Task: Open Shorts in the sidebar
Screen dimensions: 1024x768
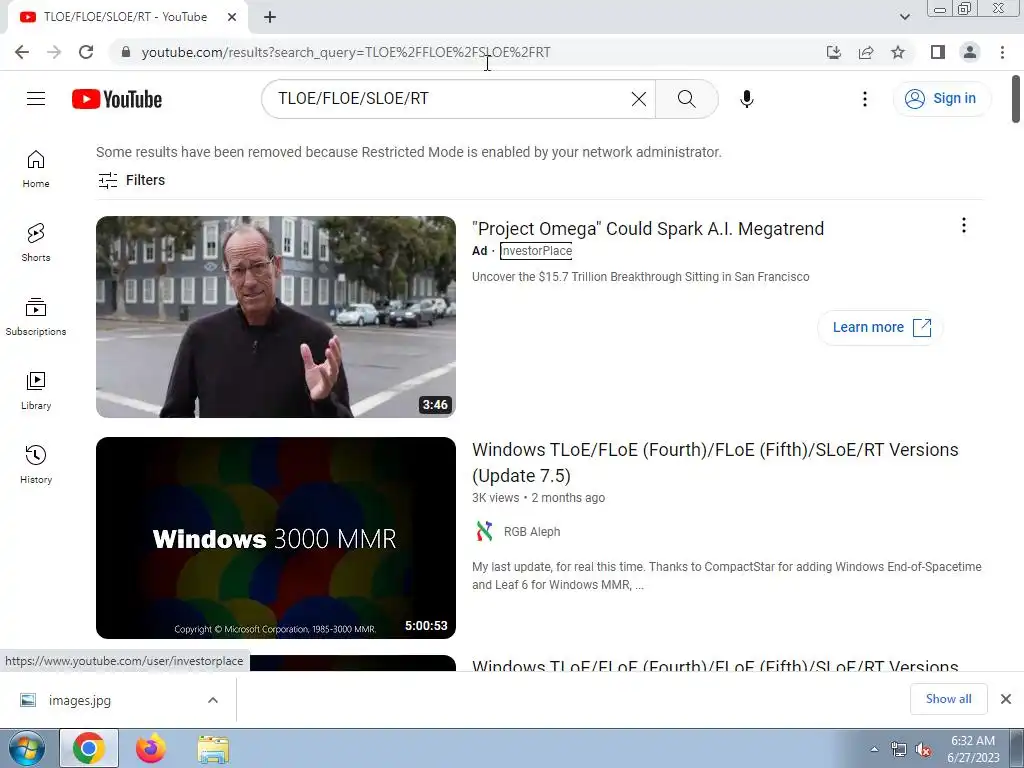Action: tap(36, 243)
